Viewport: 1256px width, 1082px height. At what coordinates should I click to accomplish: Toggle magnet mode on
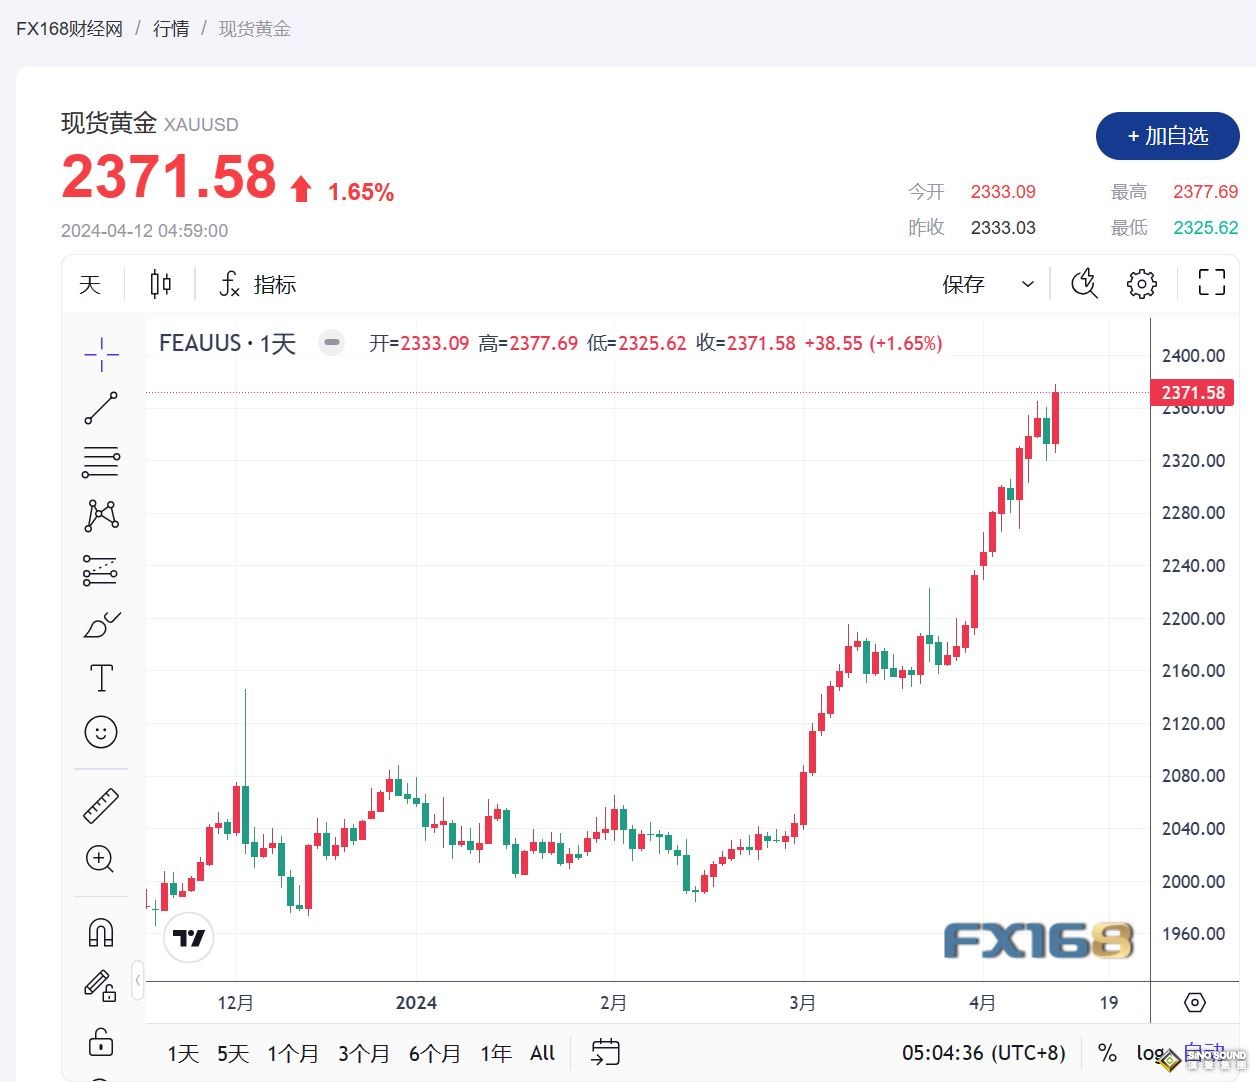click(x=101, y=931)
